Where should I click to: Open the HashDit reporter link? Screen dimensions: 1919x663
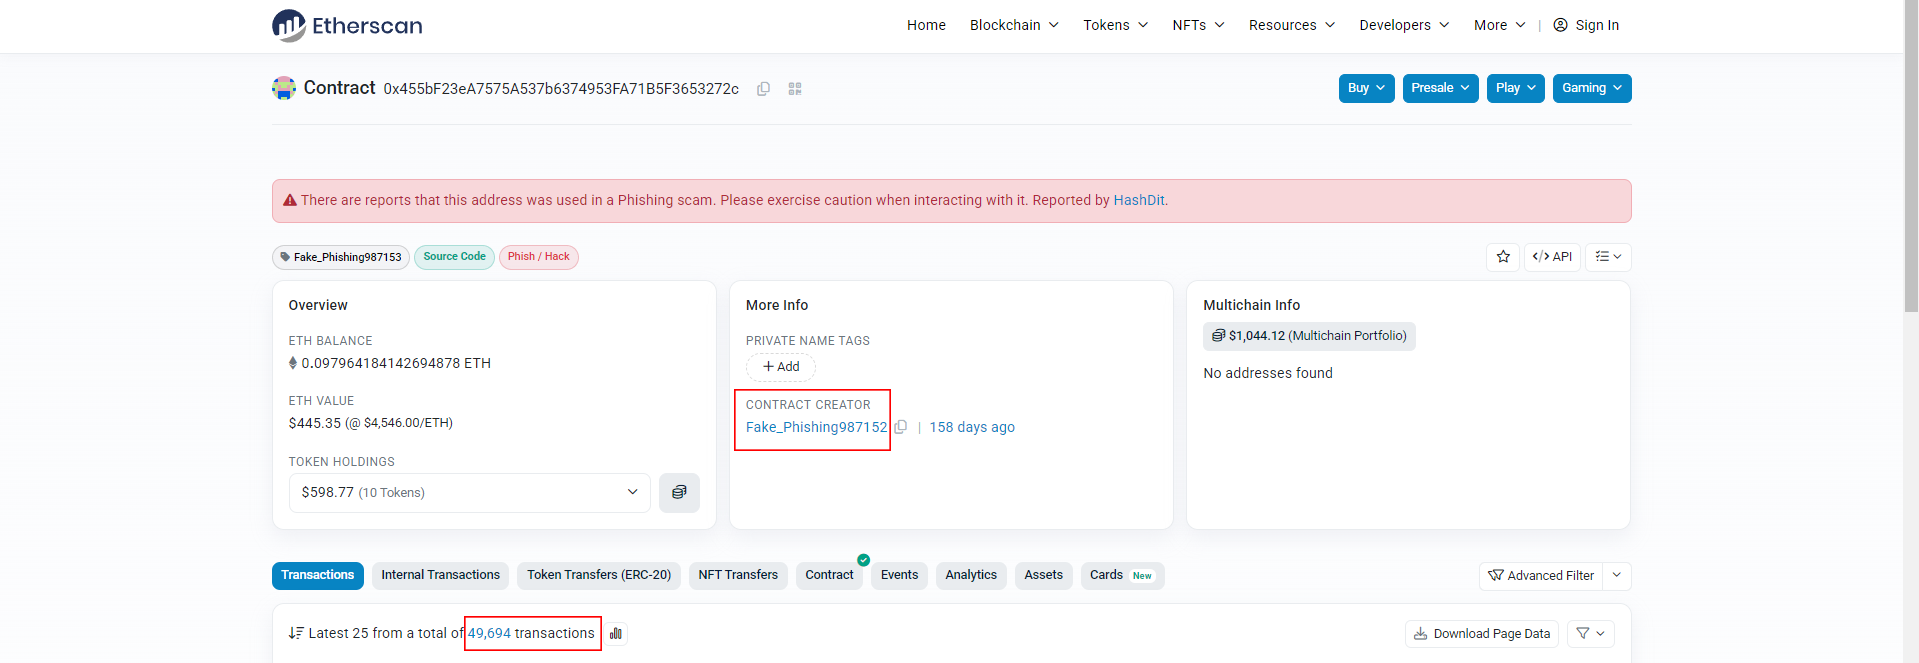(1138, 200)
